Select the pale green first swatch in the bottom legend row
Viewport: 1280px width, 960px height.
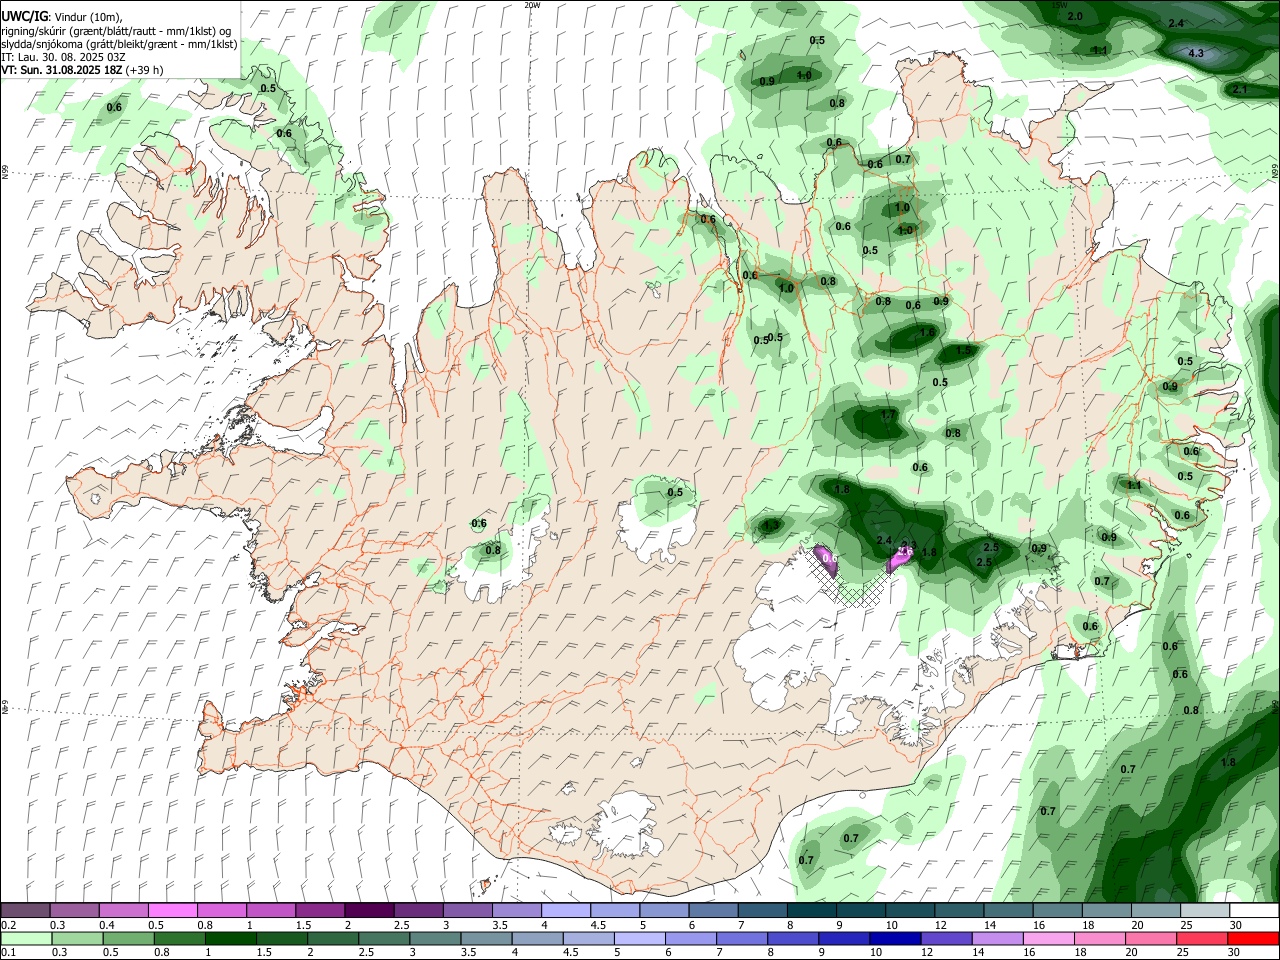[25, 939]
